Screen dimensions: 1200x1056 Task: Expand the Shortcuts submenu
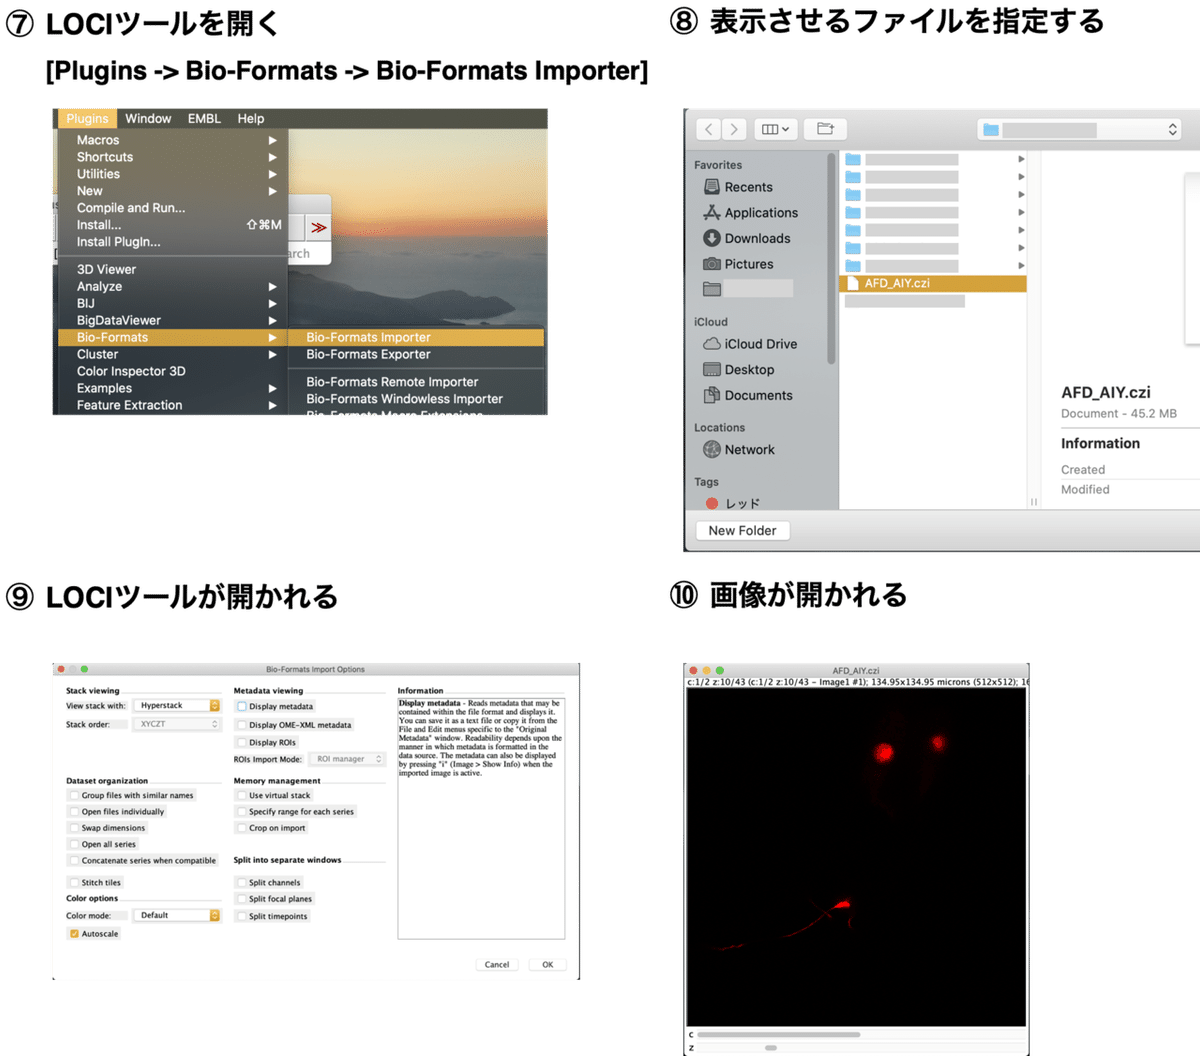click(173, 157)
